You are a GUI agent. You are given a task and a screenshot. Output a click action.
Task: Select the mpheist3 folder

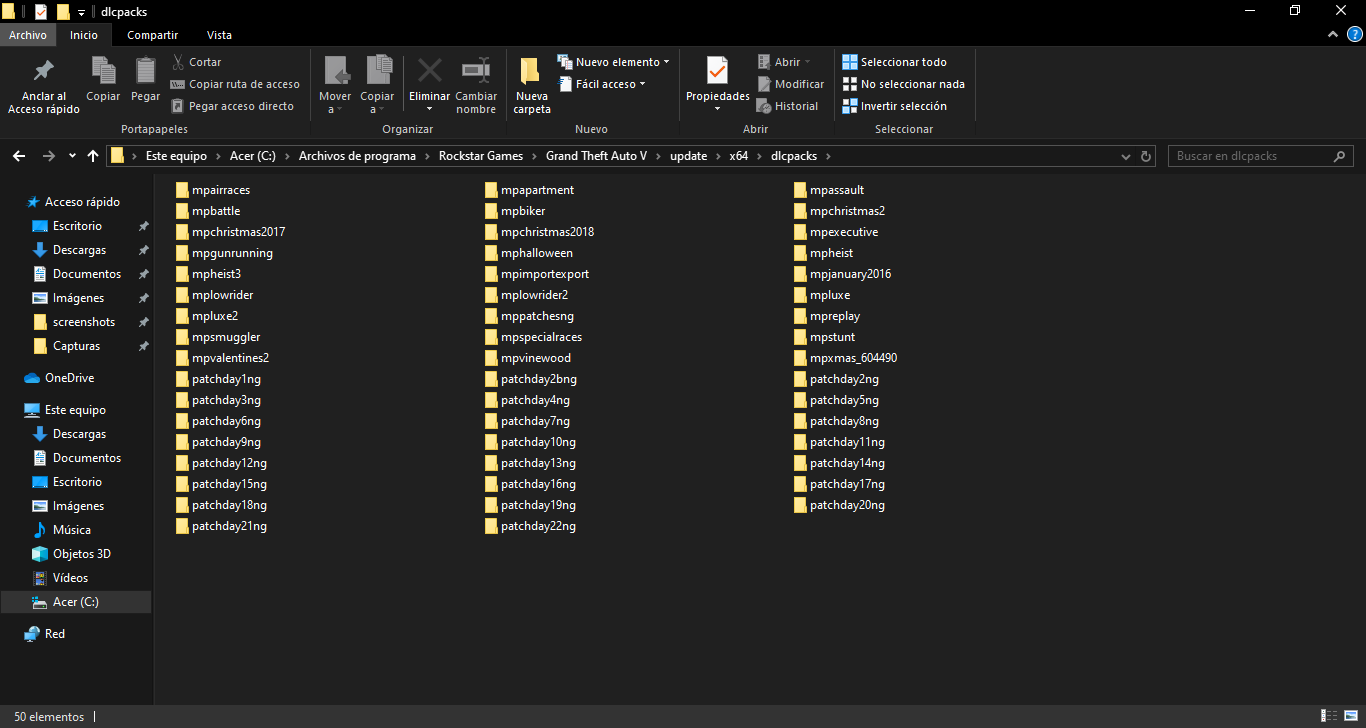click(x=216, y=274)
